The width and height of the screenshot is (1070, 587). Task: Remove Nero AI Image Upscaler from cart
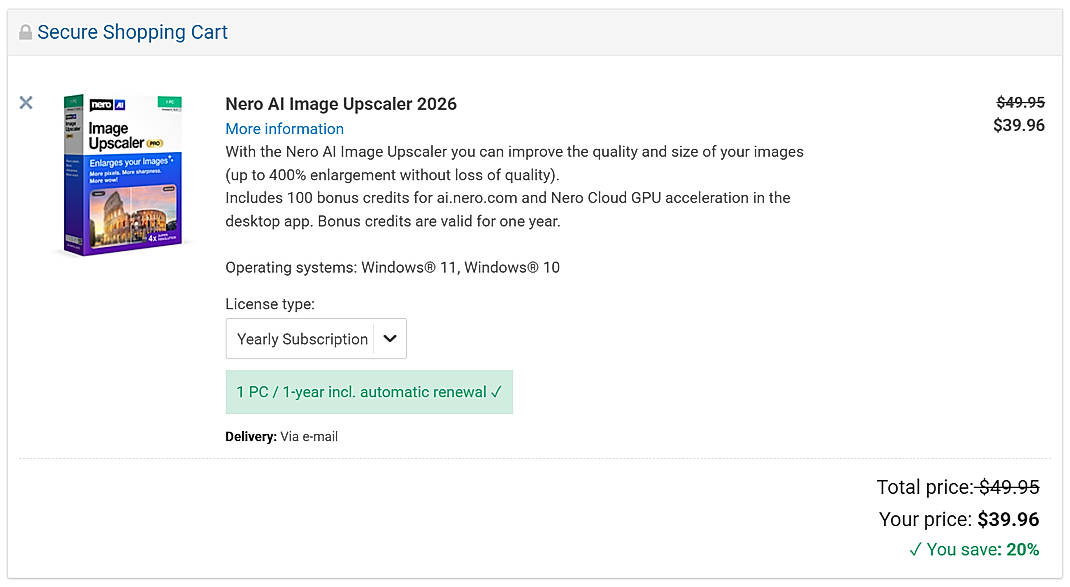coord(26,102)
